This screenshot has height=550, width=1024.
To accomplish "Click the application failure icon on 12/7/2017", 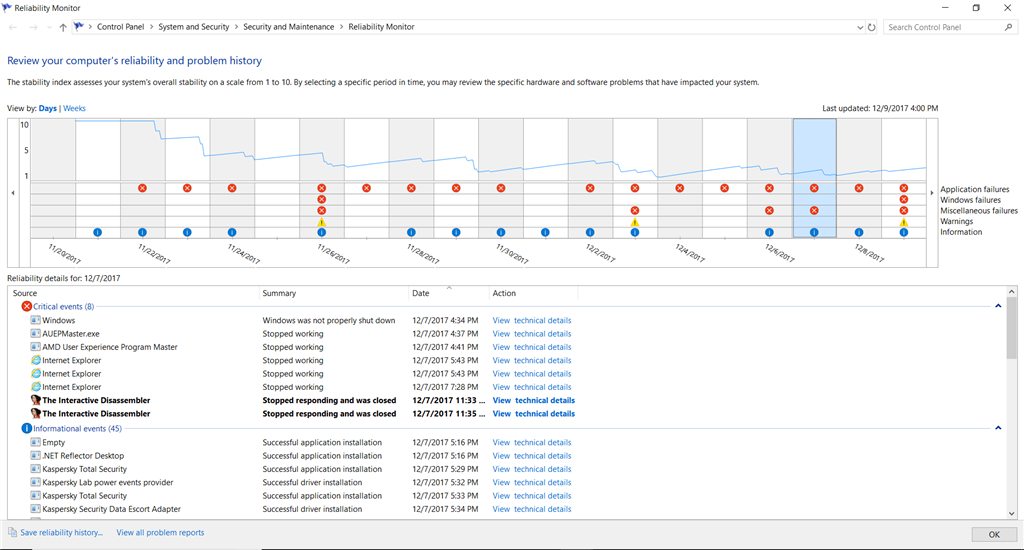I will click(814, 188).
